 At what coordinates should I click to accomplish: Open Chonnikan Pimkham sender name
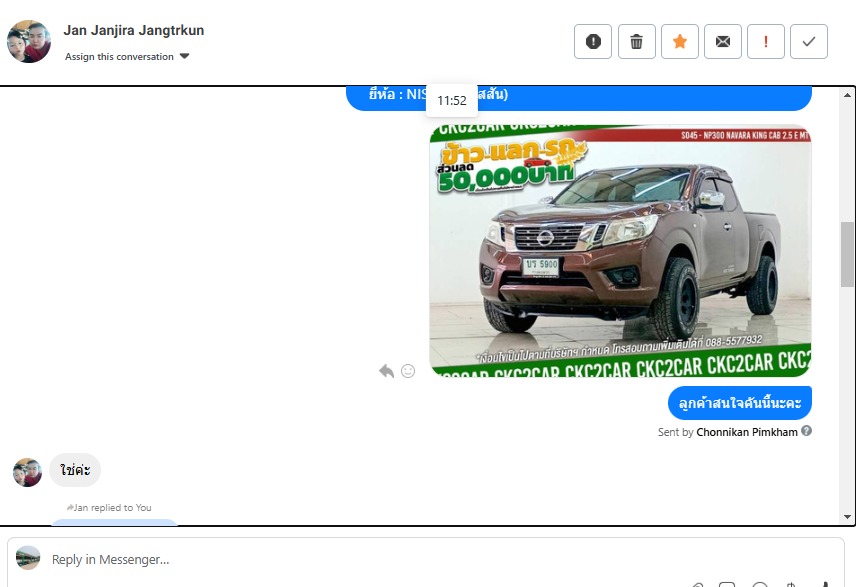pyautogui.click(x=747, y=432)
